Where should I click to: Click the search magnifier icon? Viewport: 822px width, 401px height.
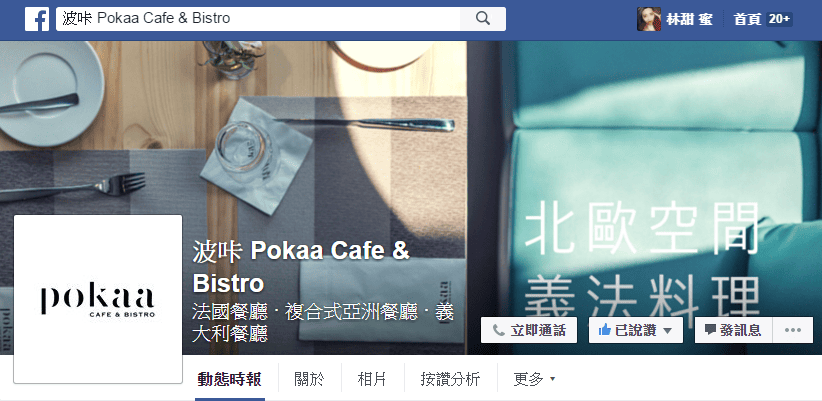click(x=483, y=19)
